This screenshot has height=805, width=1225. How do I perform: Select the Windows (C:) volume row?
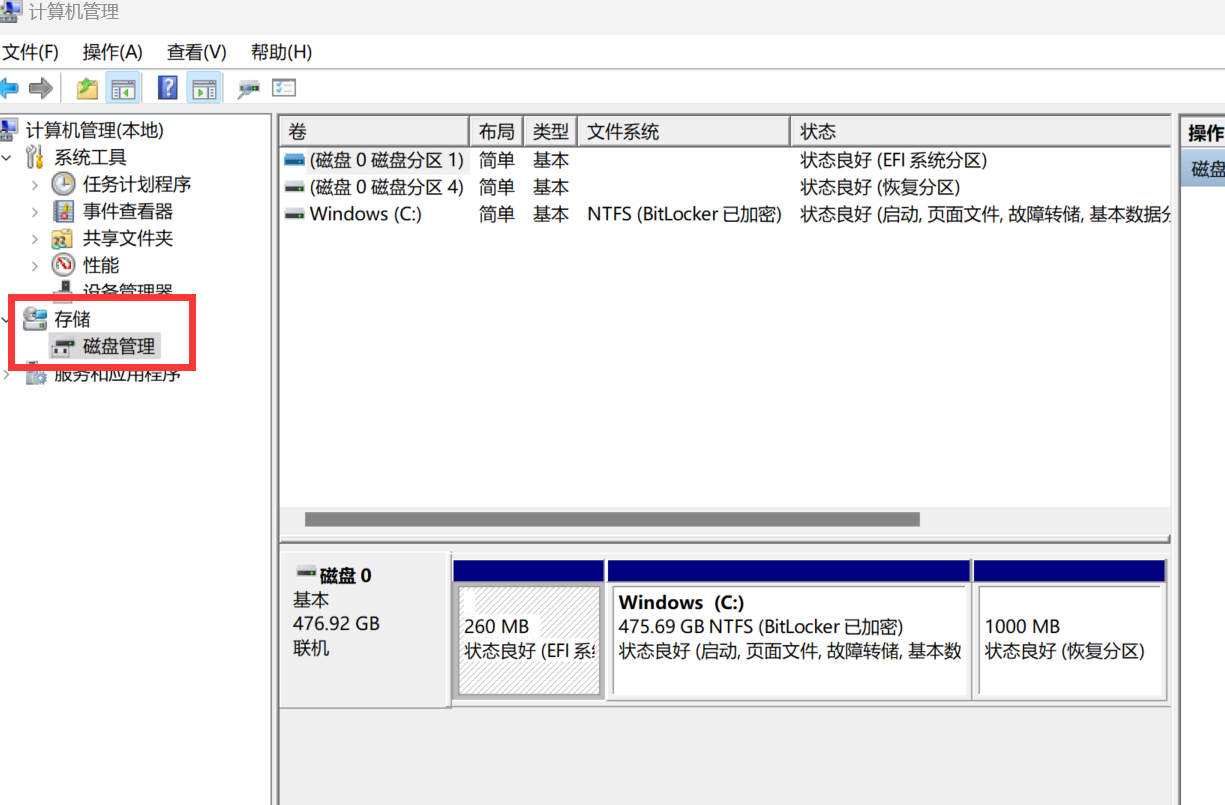pos(725,214)
